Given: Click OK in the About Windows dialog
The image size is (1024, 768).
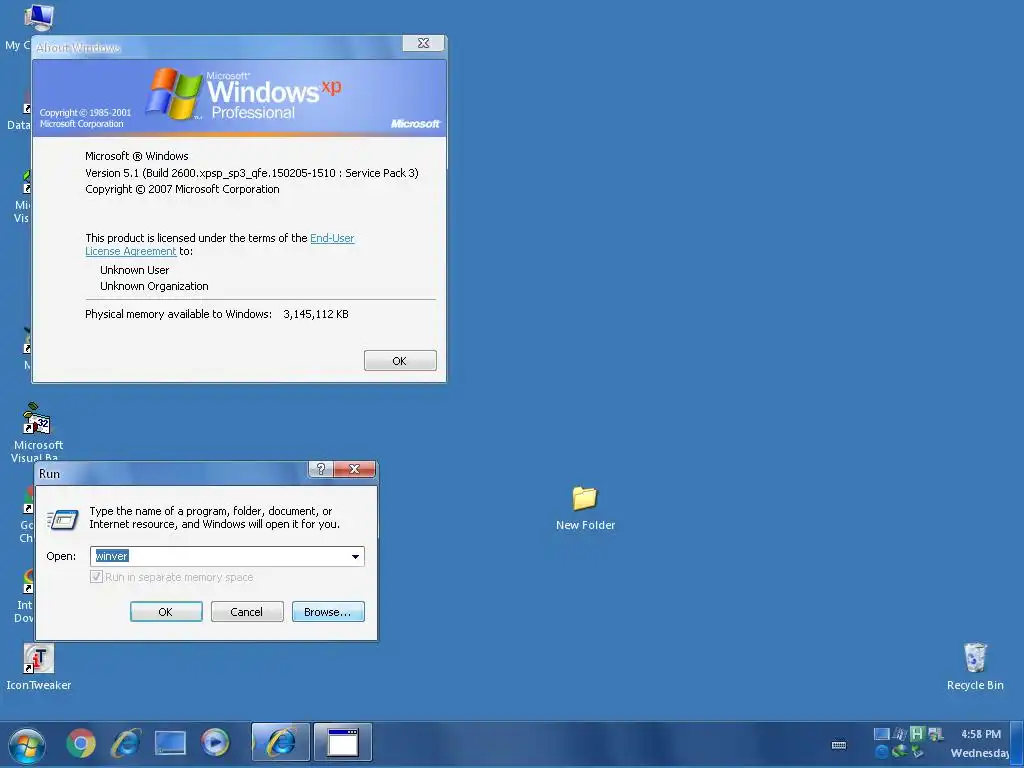Looking at the screenshot, I should coord(400,360).
